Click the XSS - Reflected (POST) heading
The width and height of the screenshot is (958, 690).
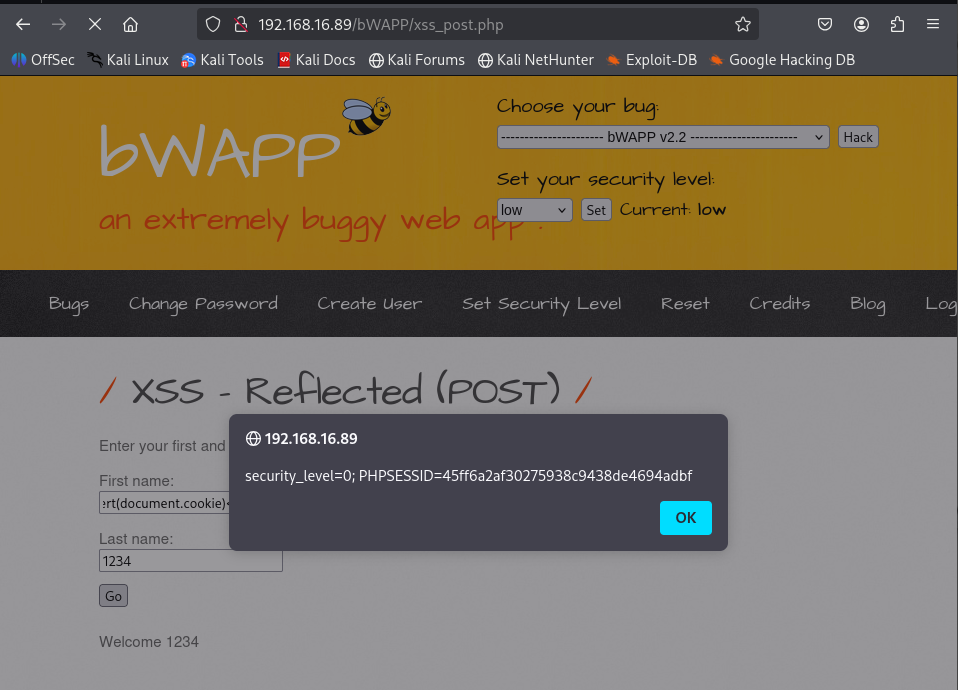click(346, 390)
